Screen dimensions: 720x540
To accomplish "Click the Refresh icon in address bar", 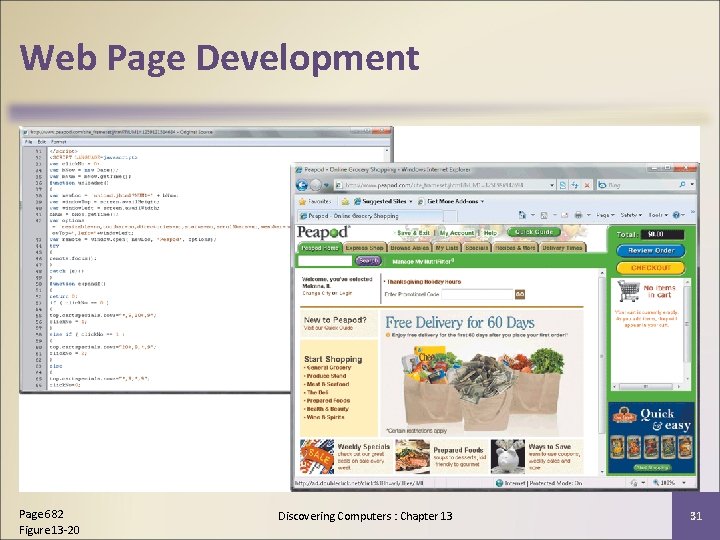I will point(575,185).
